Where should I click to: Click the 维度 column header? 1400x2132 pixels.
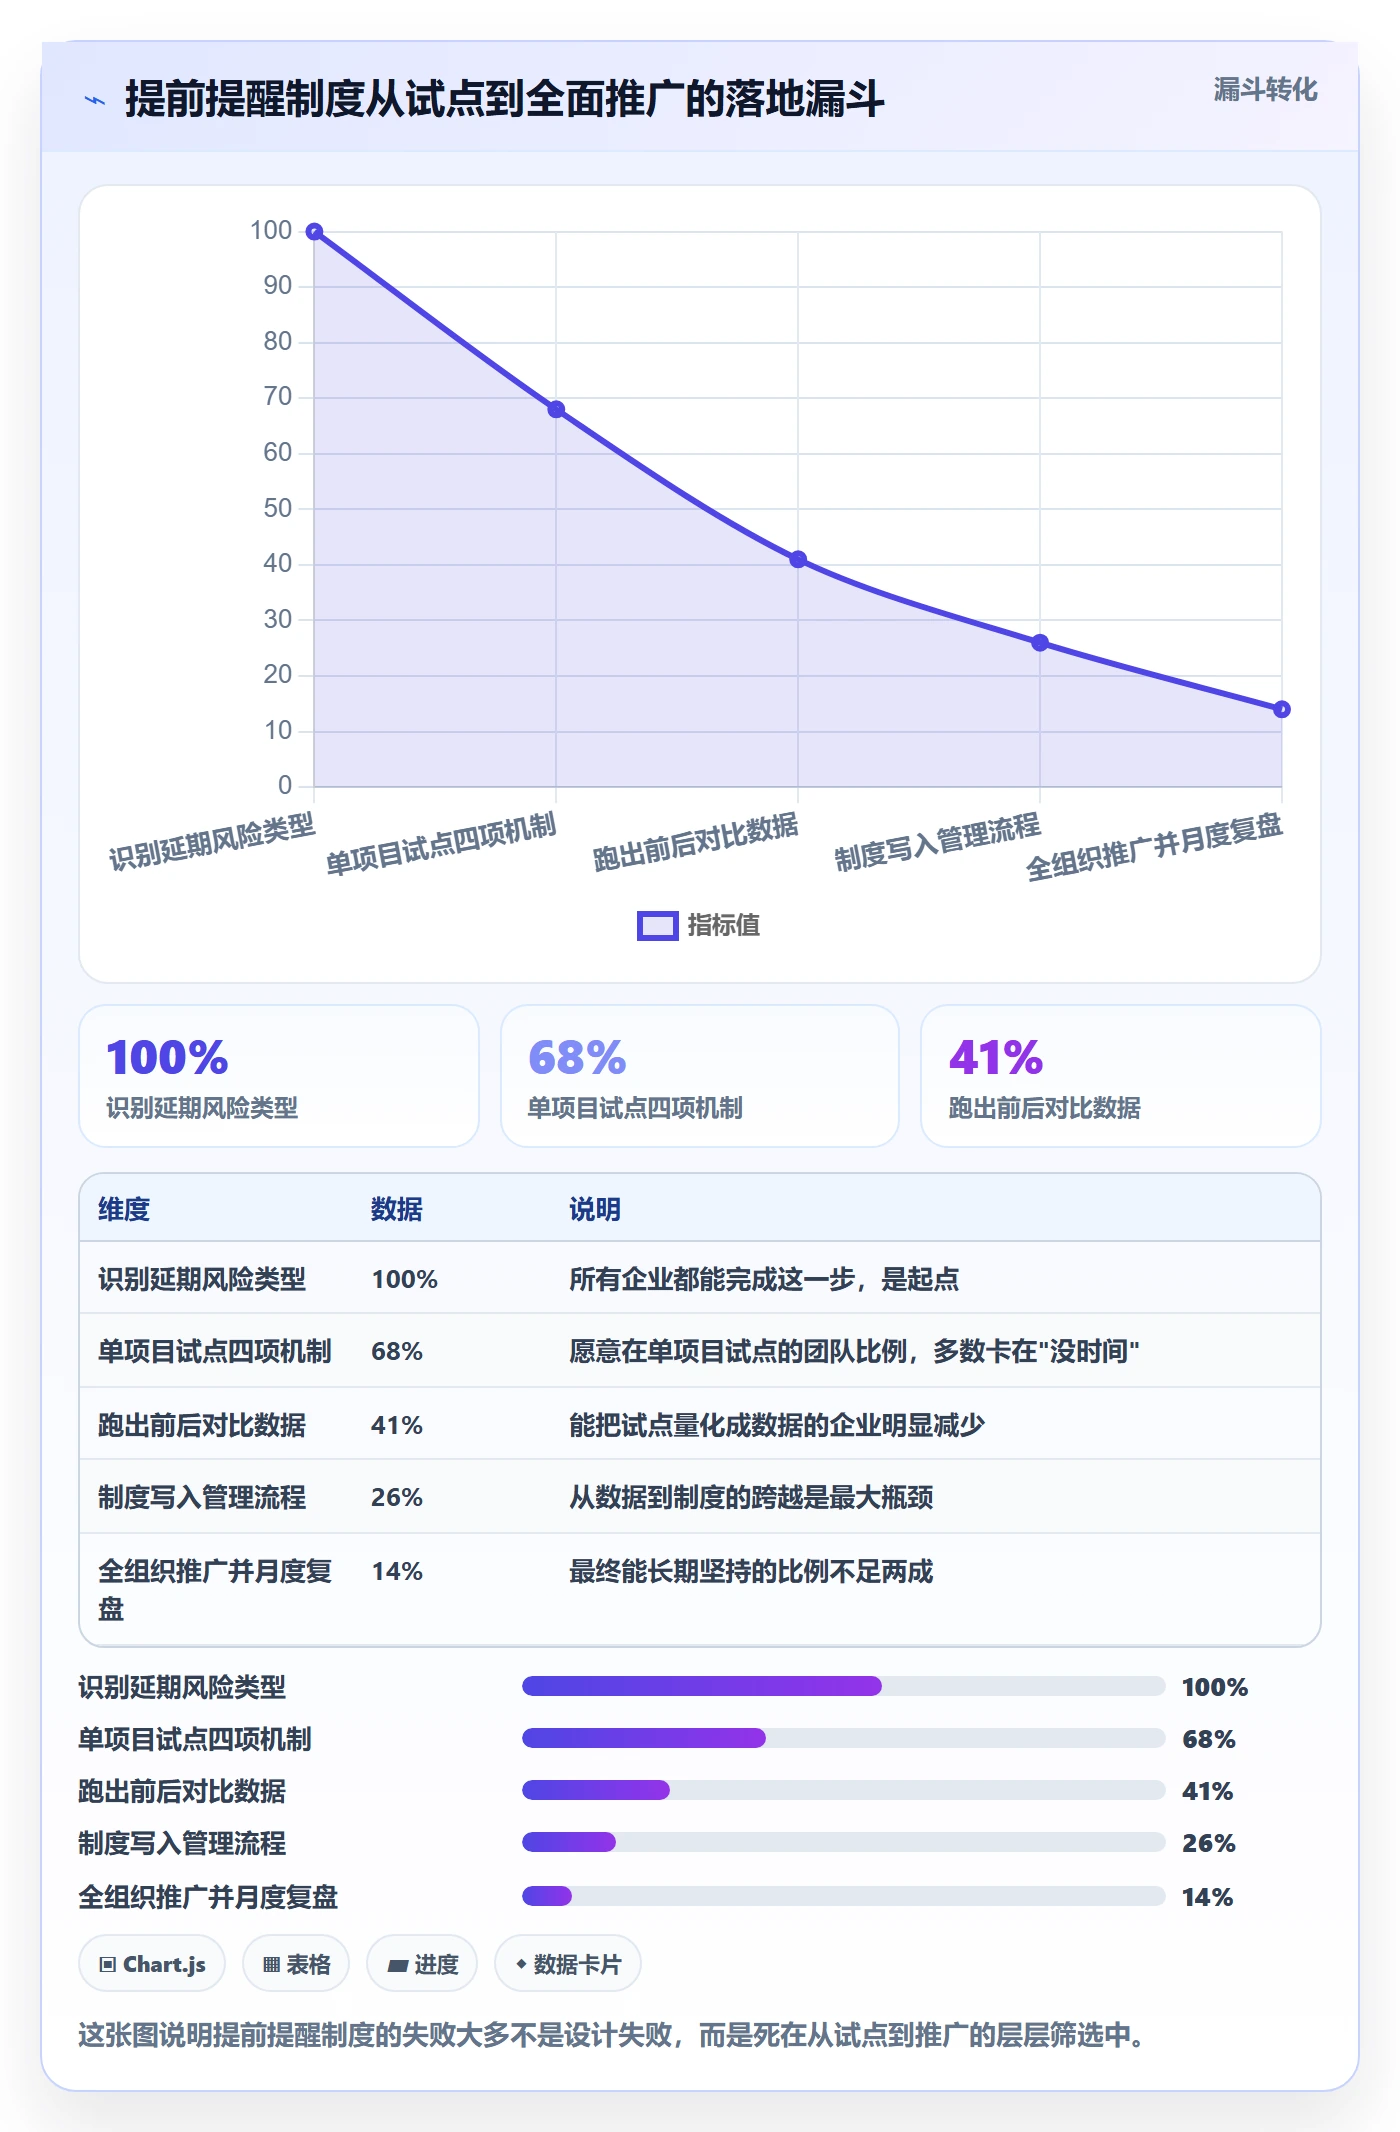pyautogui.click(x=124, y=1209)
